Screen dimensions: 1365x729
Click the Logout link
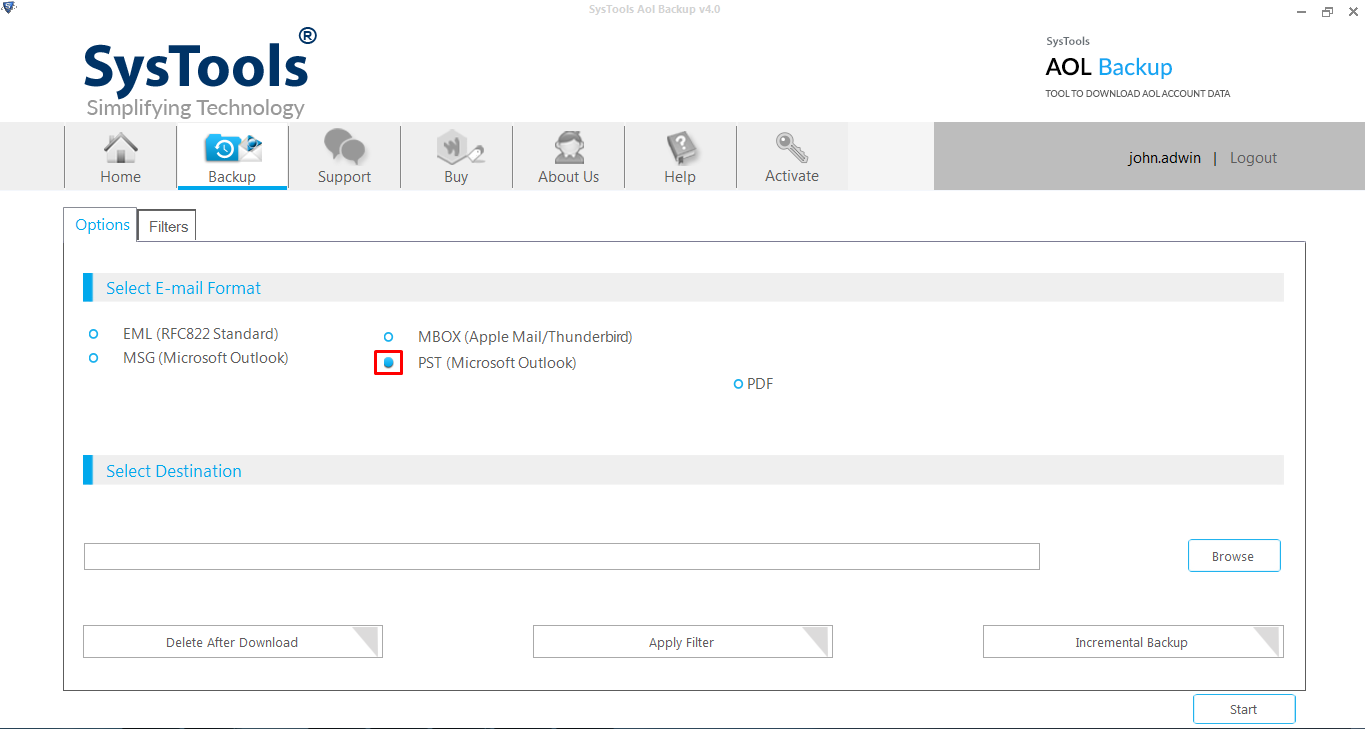point(1253,158)
